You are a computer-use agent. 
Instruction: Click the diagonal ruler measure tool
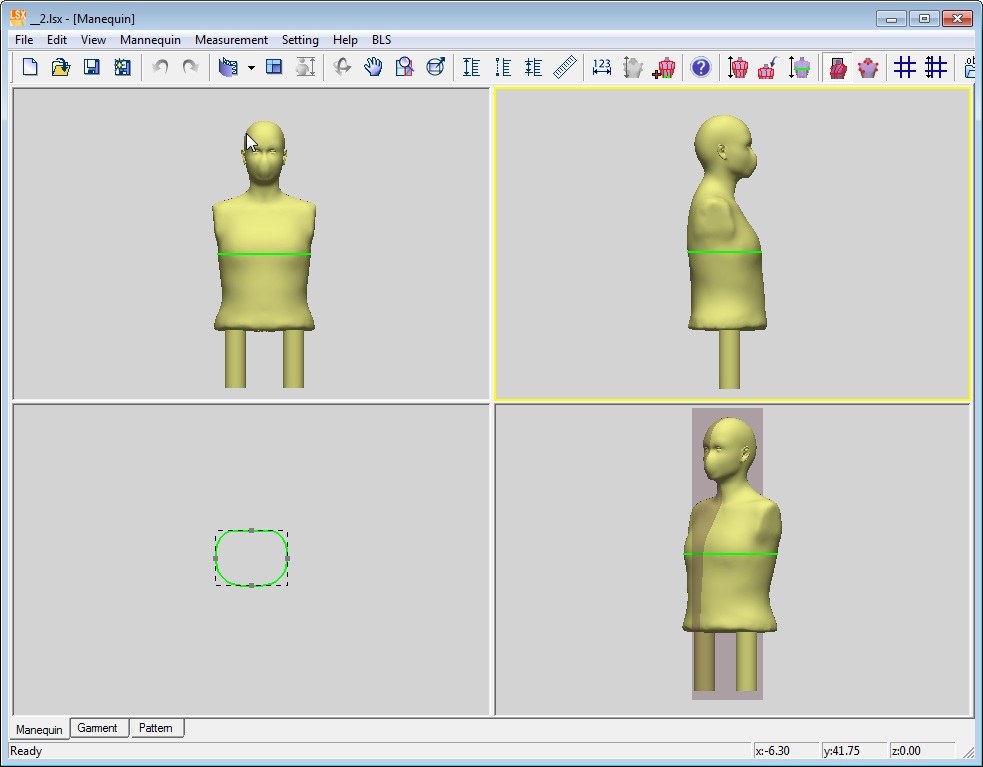pyautogui.click(x=565, y=67)
